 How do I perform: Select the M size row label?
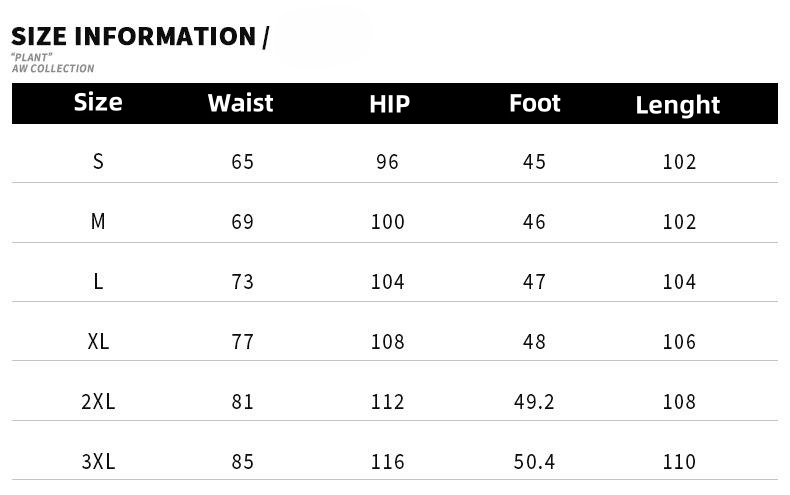[x=98, y=221]
